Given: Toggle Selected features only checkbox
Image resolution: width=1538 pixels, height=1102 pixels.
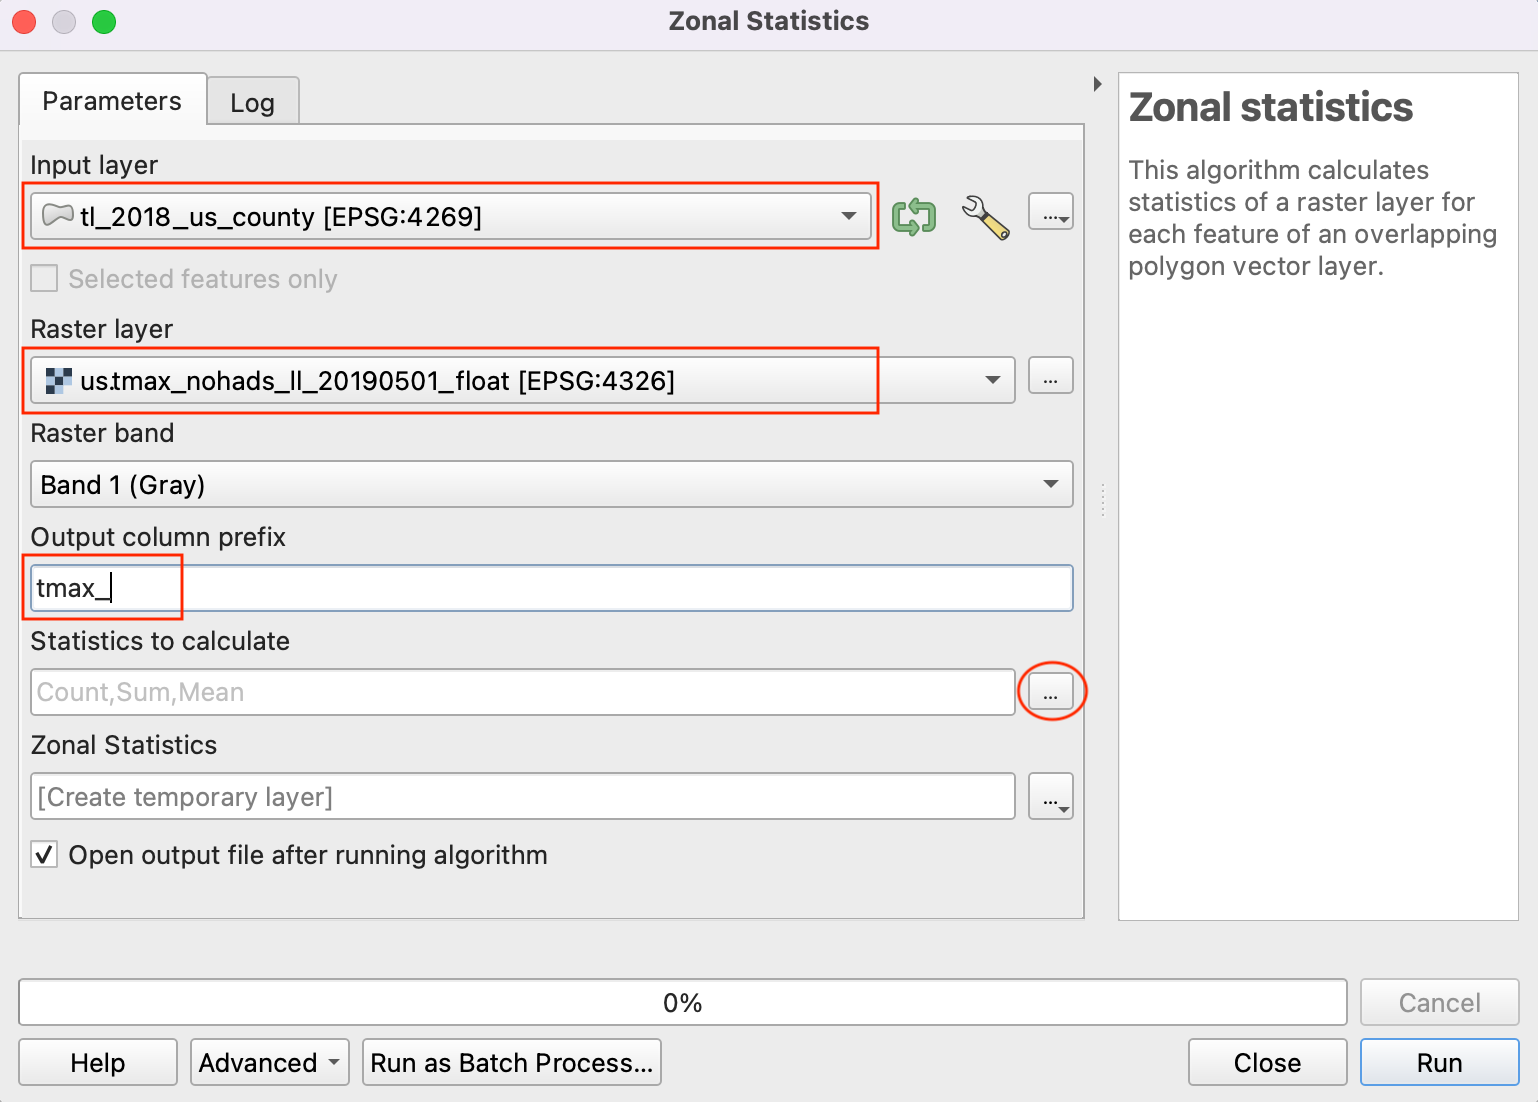Looking at the screenshot, I should (44, 279).
